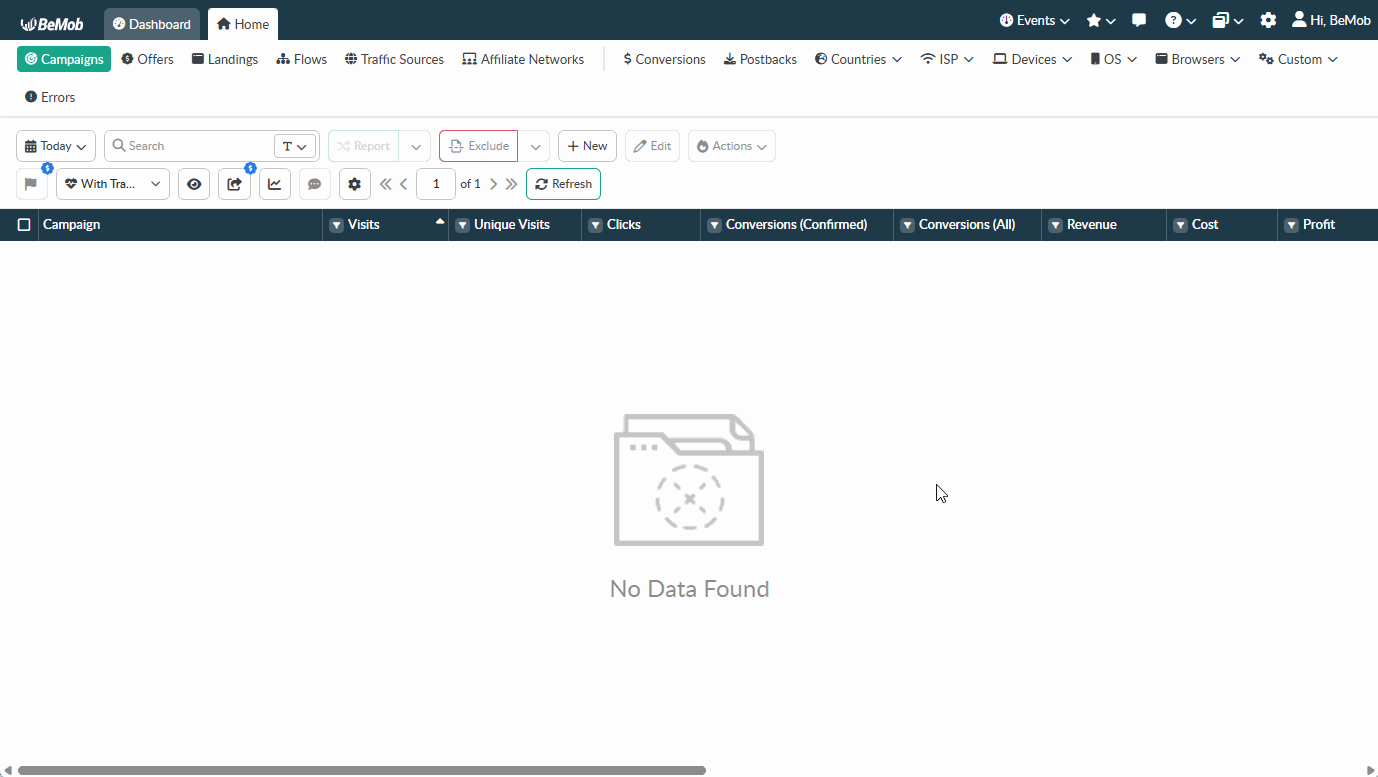This screenshot has height=777, width=1378.
Task: Open the With Traffic filter dropdown
Action: (113, 184)
